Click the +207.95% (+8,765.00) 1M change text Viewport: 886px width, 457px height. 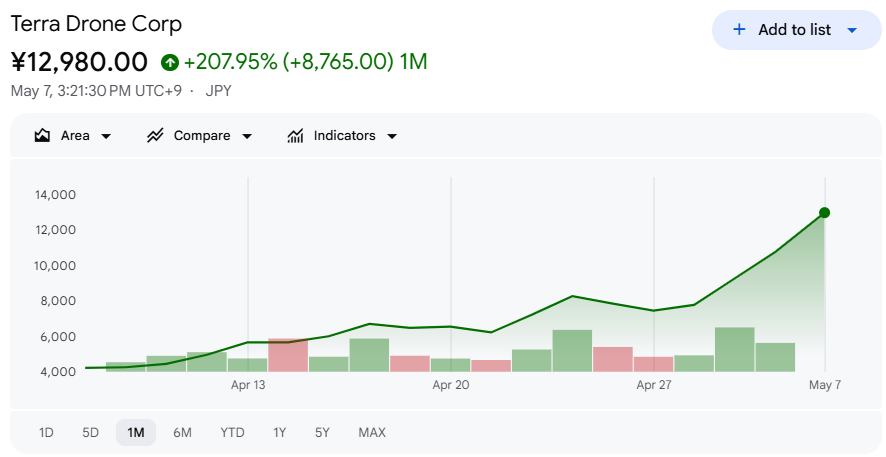(305, 62)
